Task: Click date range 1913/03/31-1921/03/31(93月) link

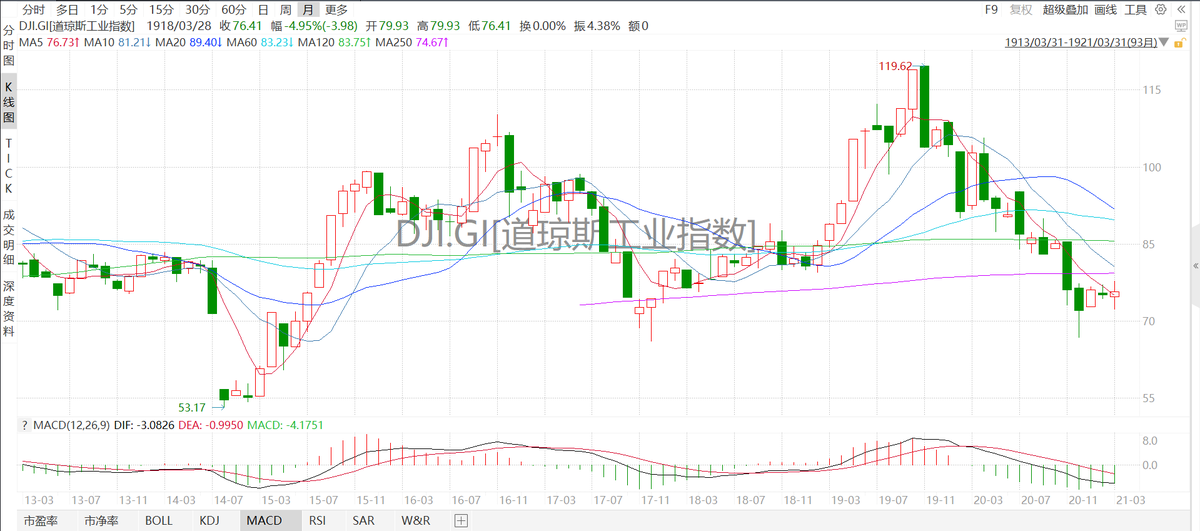Action: [x=1081, y=43]
